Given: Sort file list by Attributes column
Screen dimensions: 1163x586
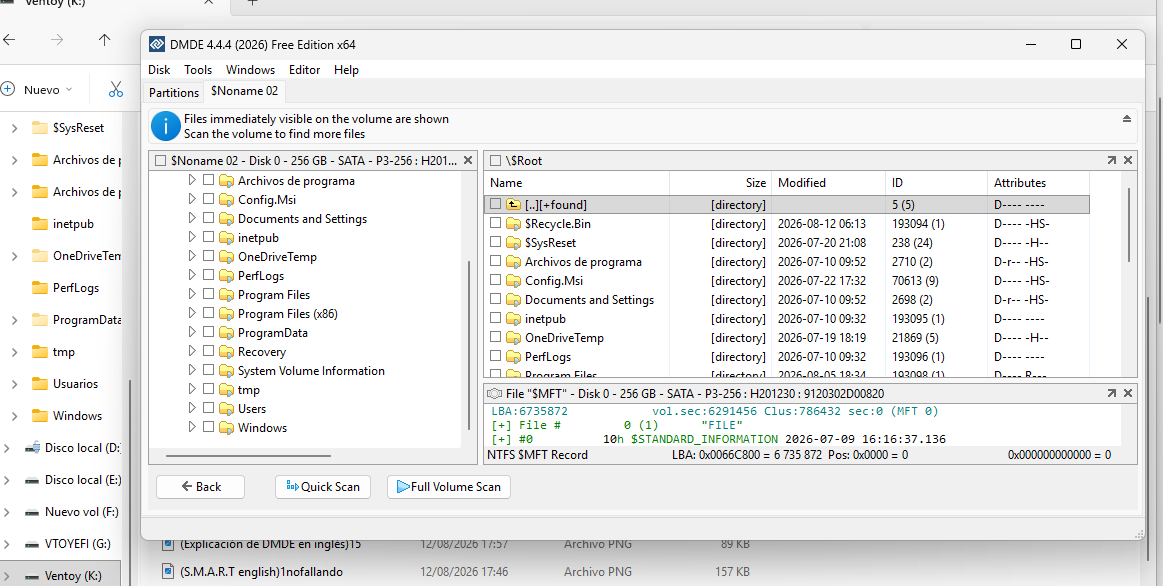Looking at the screenshot, I should 1038,182.
